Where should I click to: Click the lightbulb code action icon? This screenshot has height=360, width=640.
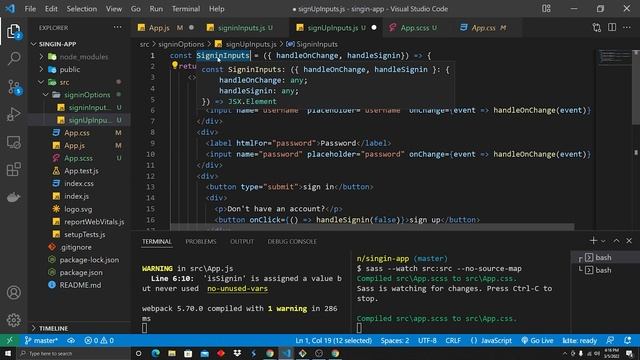(x=175, y=65)
